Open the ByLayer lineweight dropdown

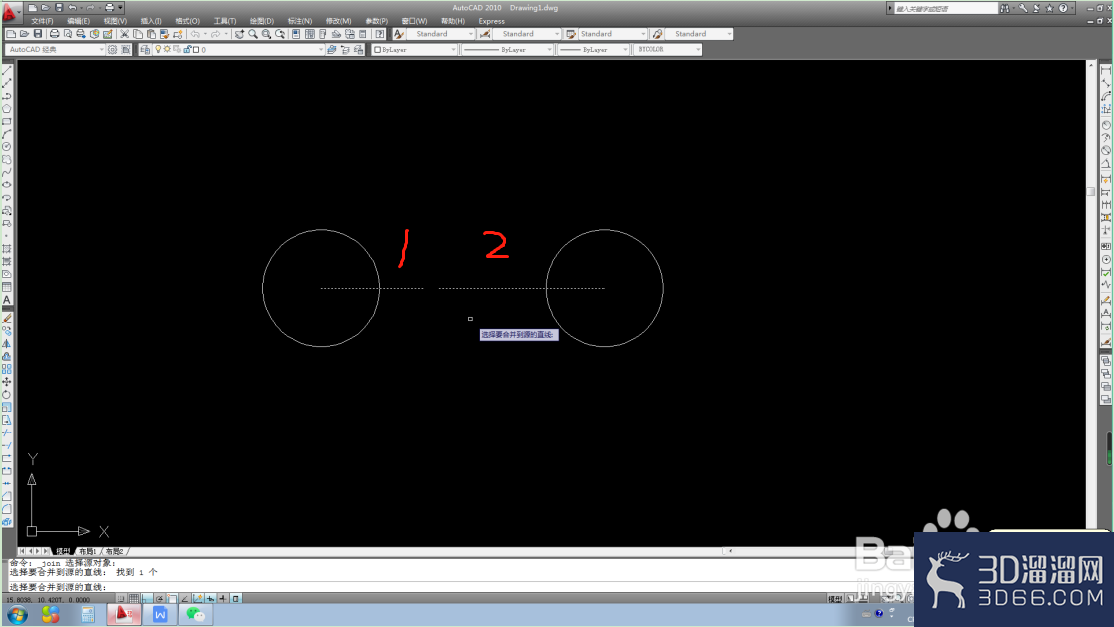593,50
